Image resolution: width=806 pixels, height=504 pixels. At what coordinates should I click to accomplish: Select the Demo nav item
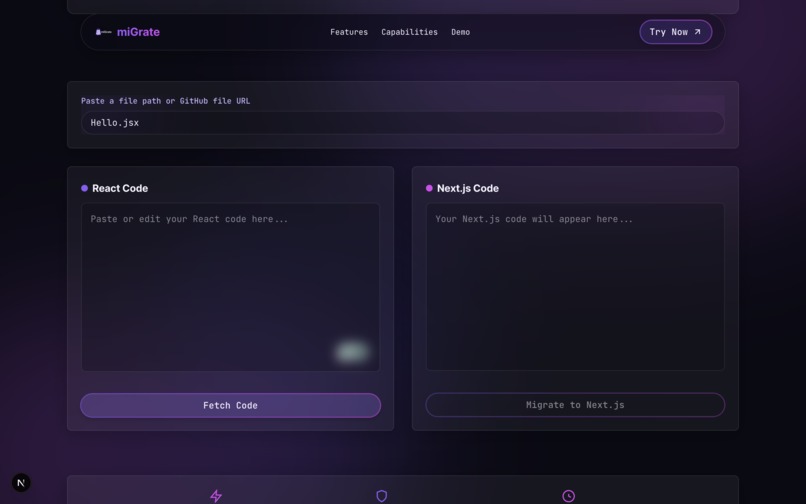[461, 32]
